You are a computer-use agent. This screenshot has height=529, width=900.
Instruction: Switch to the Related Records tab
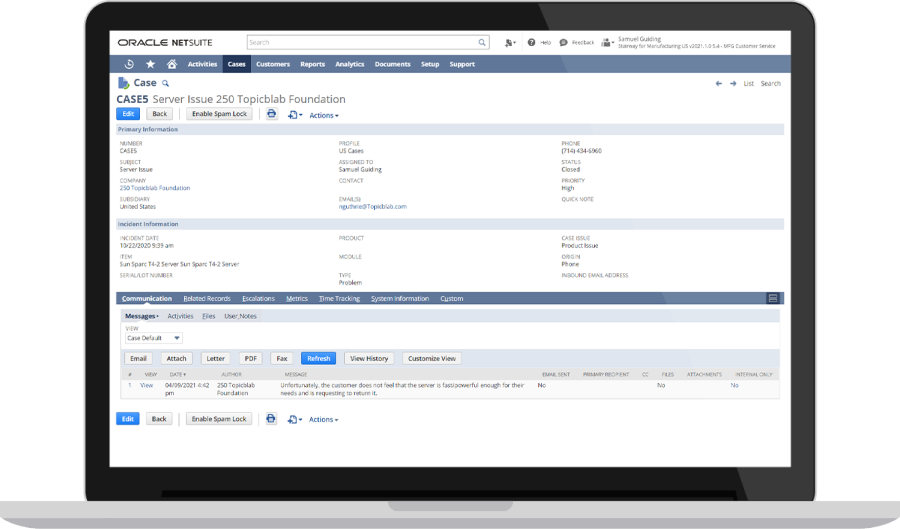point(207,298)
